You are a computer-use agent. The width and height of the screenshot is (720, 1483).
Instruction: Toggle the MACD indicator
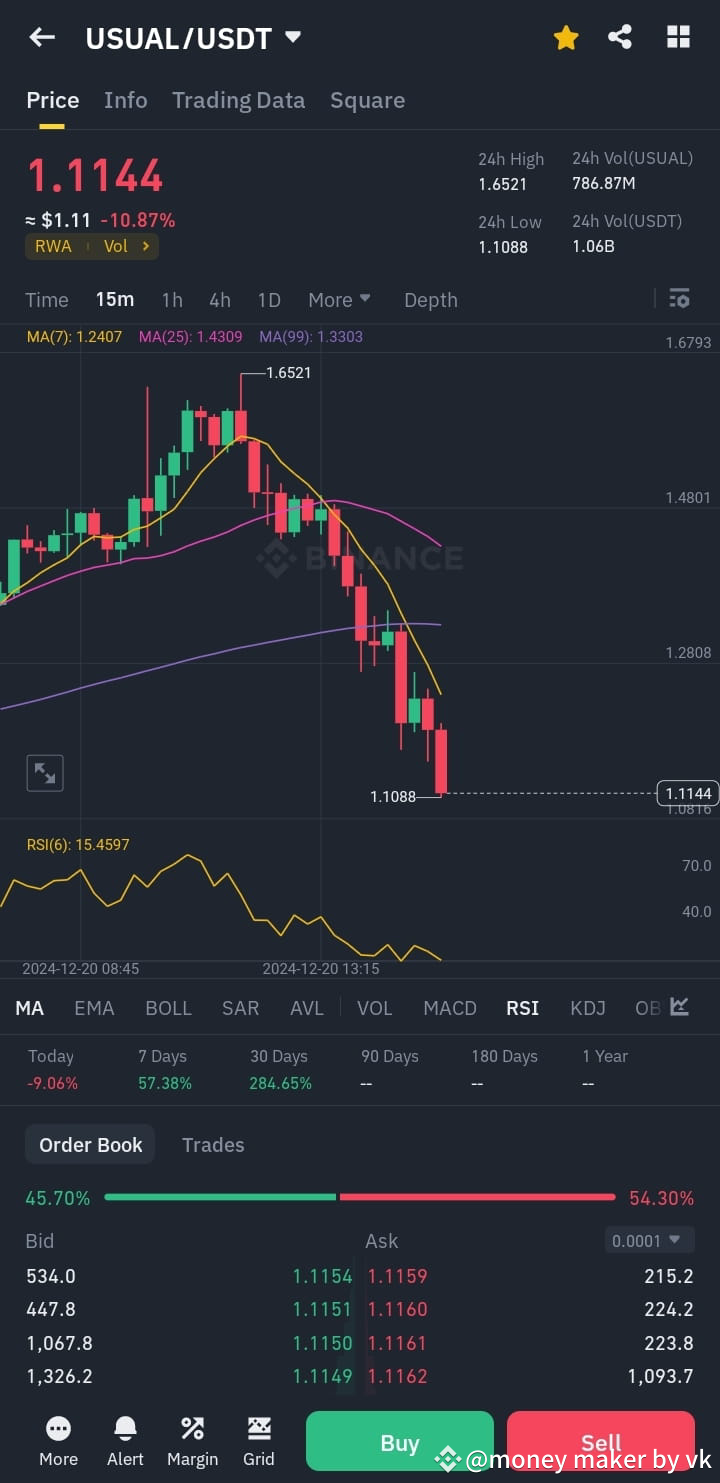(450, 1008)
